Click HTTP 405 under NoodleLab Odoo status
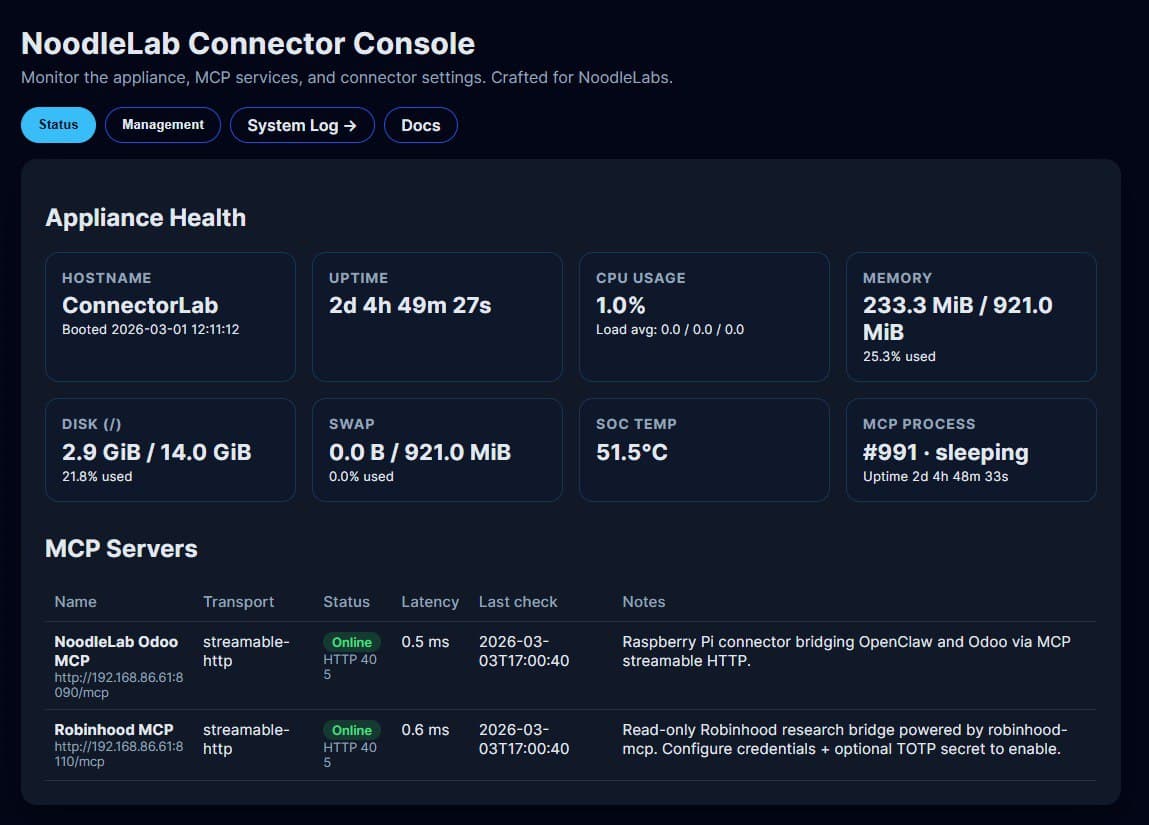This screenshot has width=1149, height=825. pyautogui.click(x=350, y=667)
